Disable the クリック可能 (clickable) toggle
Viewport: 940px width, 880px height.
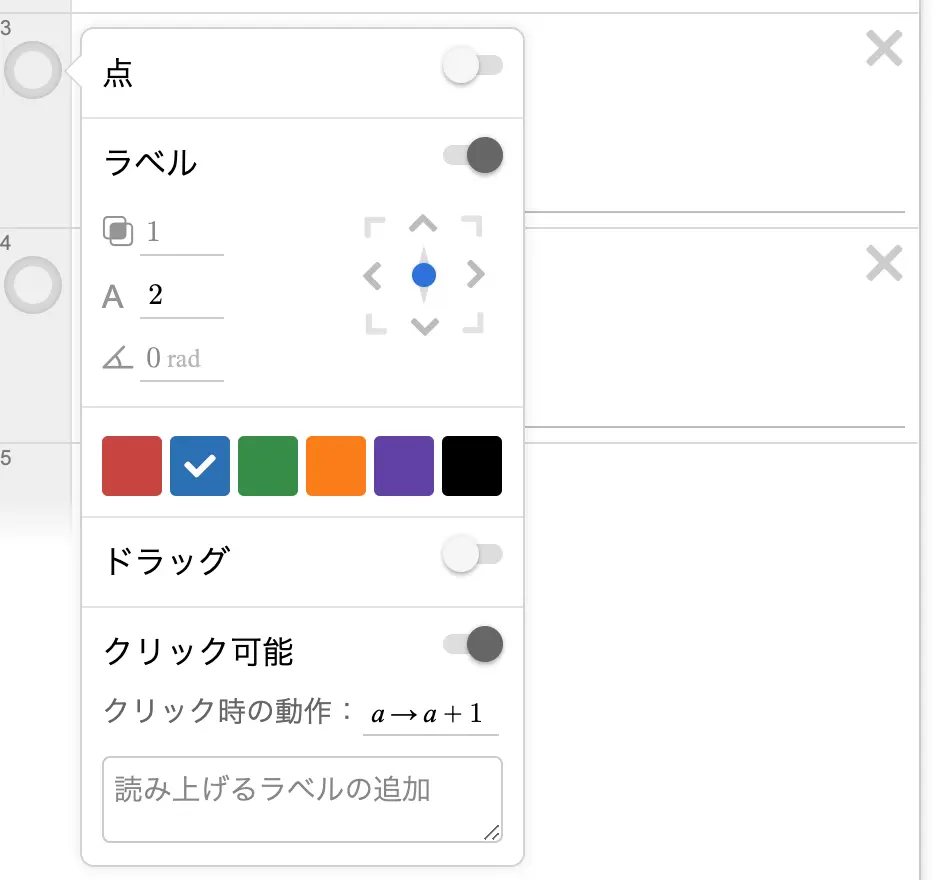pyautogui.click(x=472, y=645)
